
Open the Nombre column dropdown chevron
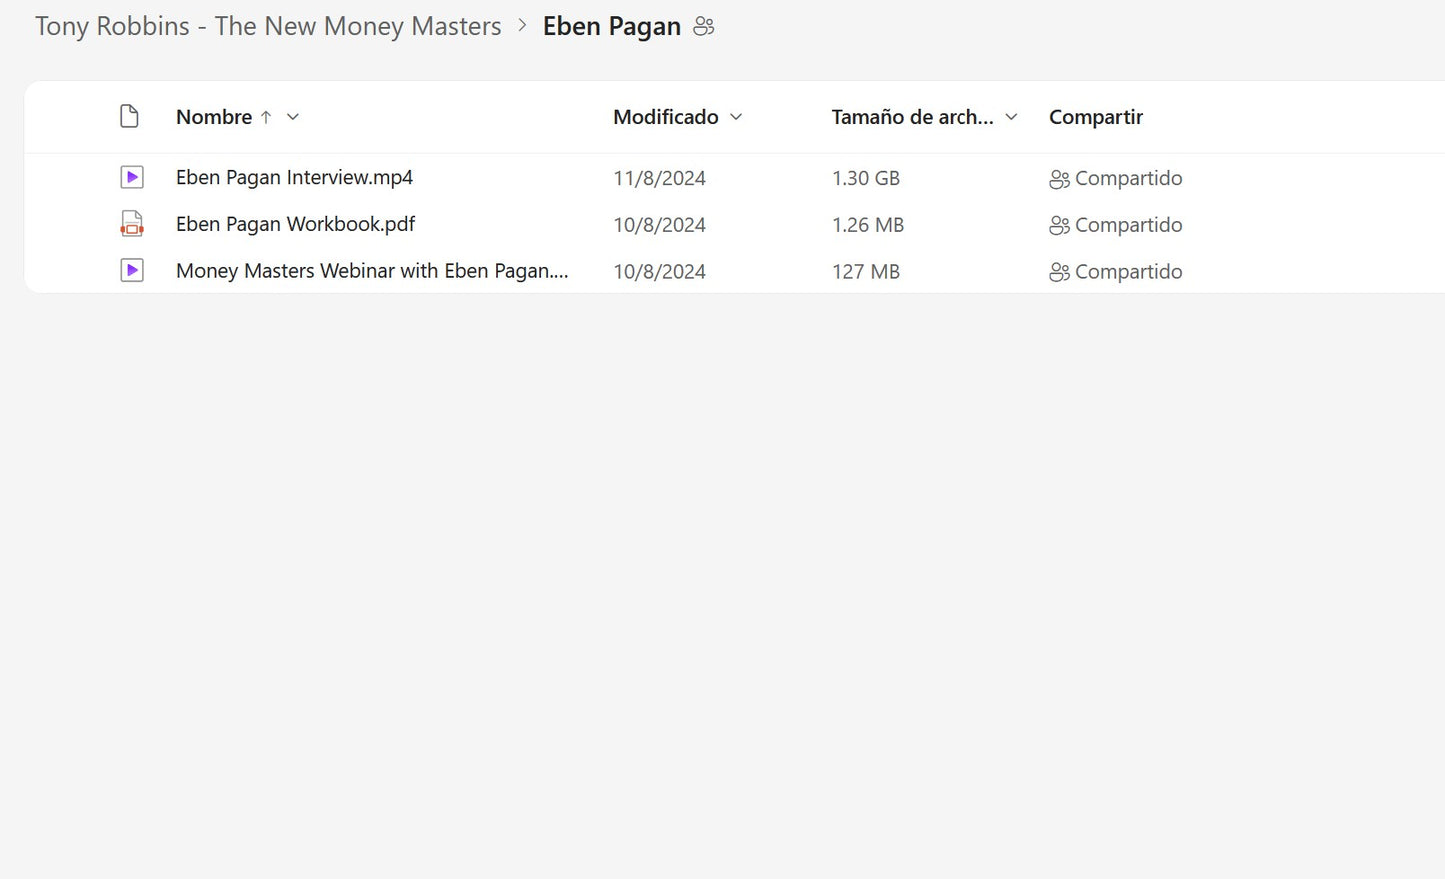293,117
